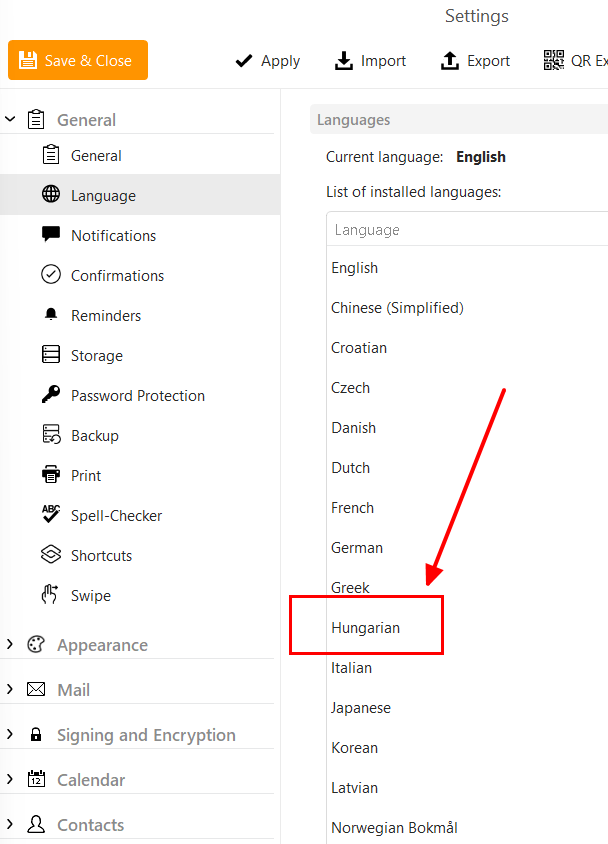Open the Shortcuts settings page

click(101, 556)
